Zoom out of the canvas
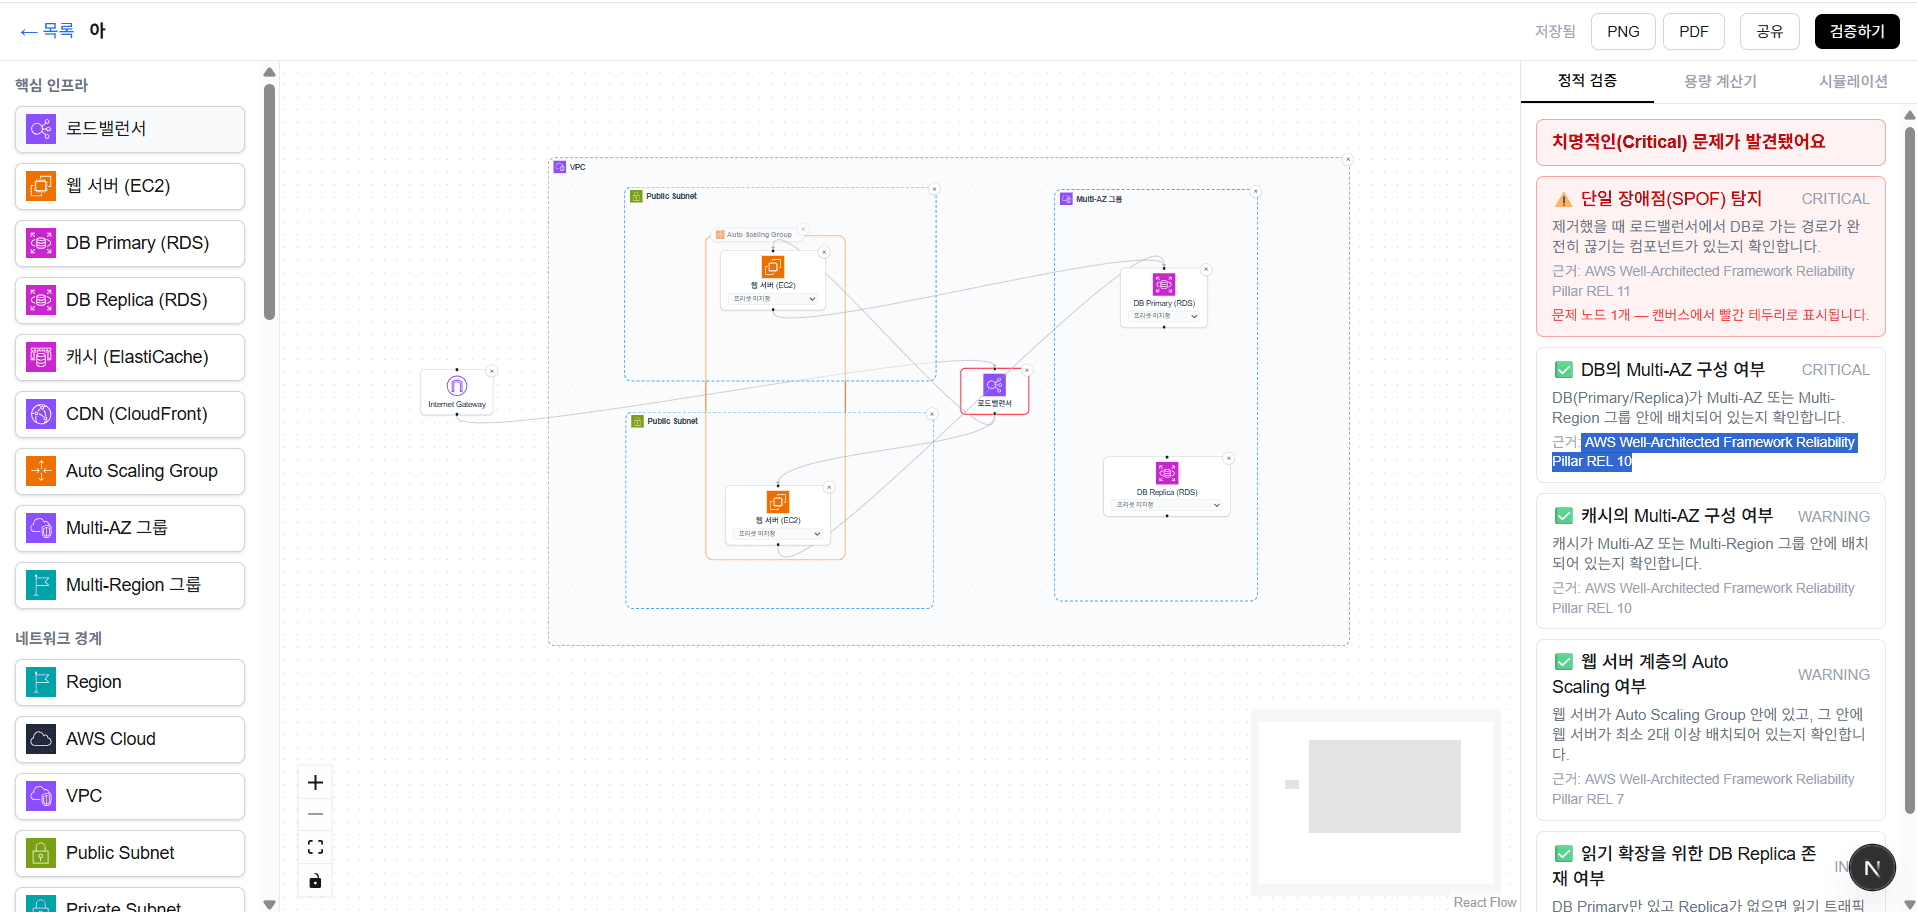Screen dimensions: 1917x912 pyautogui.click(x=315, y=814)
